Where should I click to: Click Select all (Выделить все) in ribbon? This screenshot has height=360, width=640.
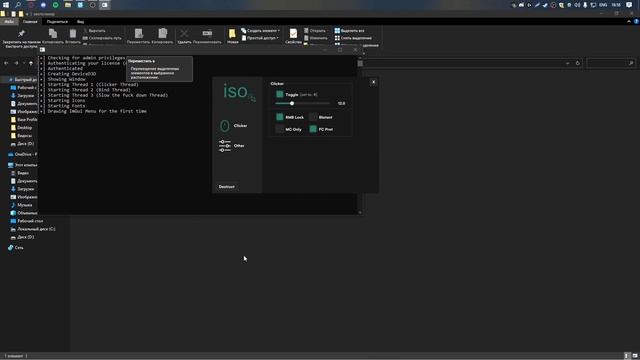[x=349, y=31]
